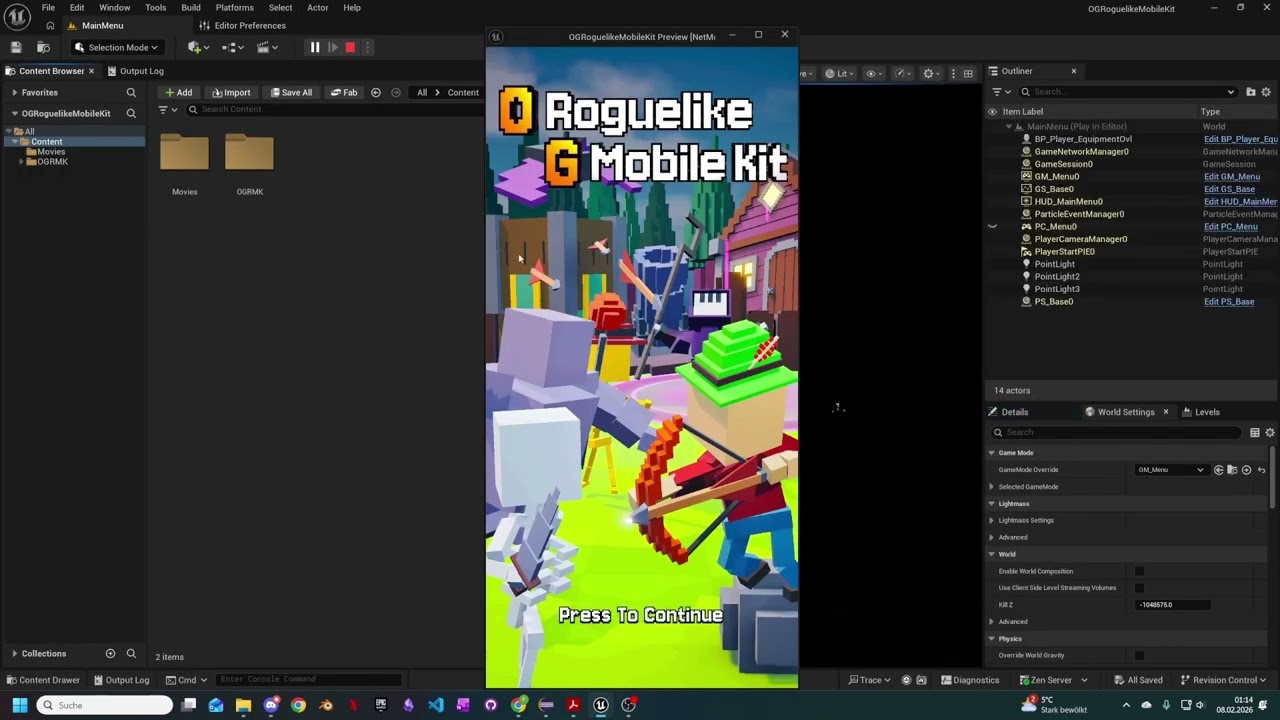Reset GameMode Override to default arrow

(1261, 470)
